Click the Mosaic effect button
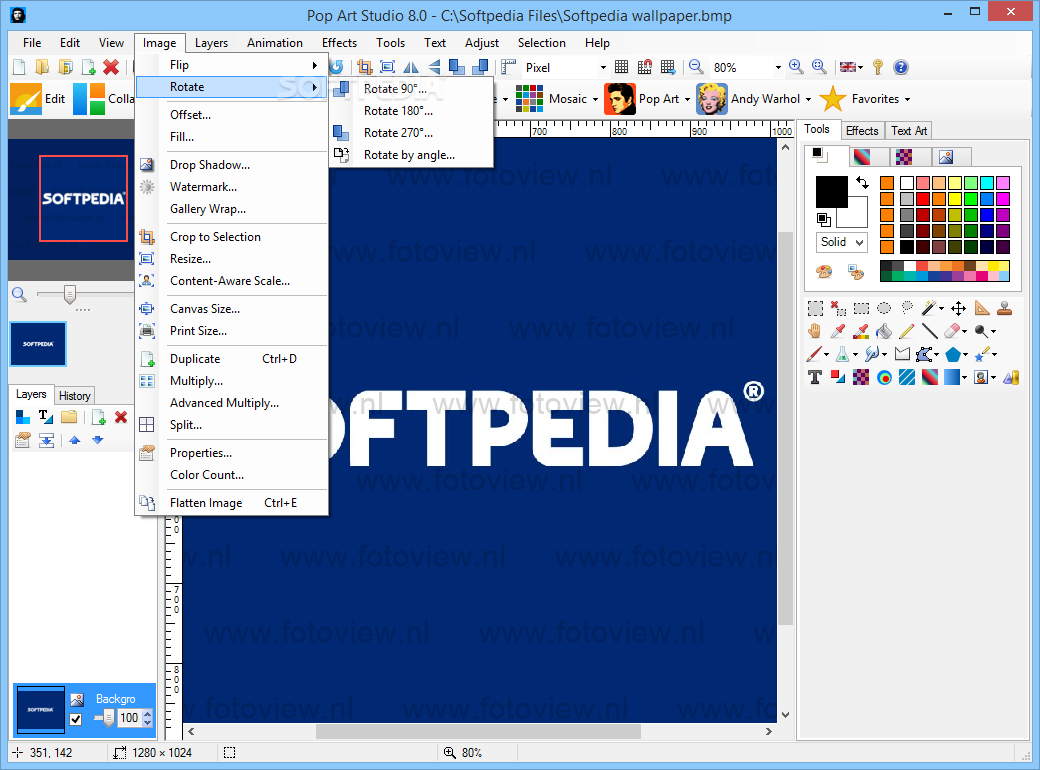Image resolution: width=1040 pixels, height=770 pixels. (551, 99)
